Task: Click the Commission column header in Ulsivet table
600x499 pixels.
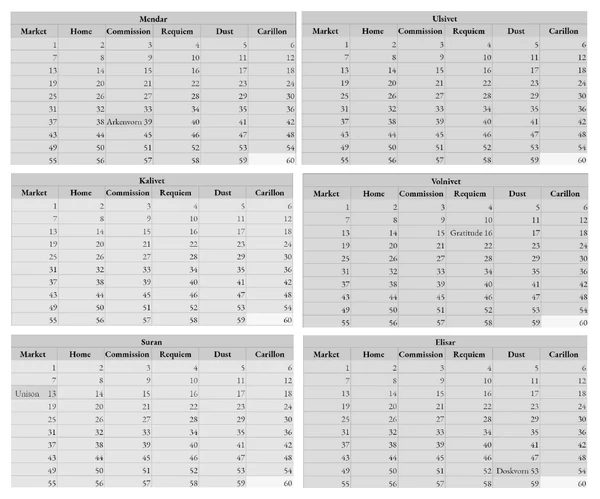Action: [421, 31]
